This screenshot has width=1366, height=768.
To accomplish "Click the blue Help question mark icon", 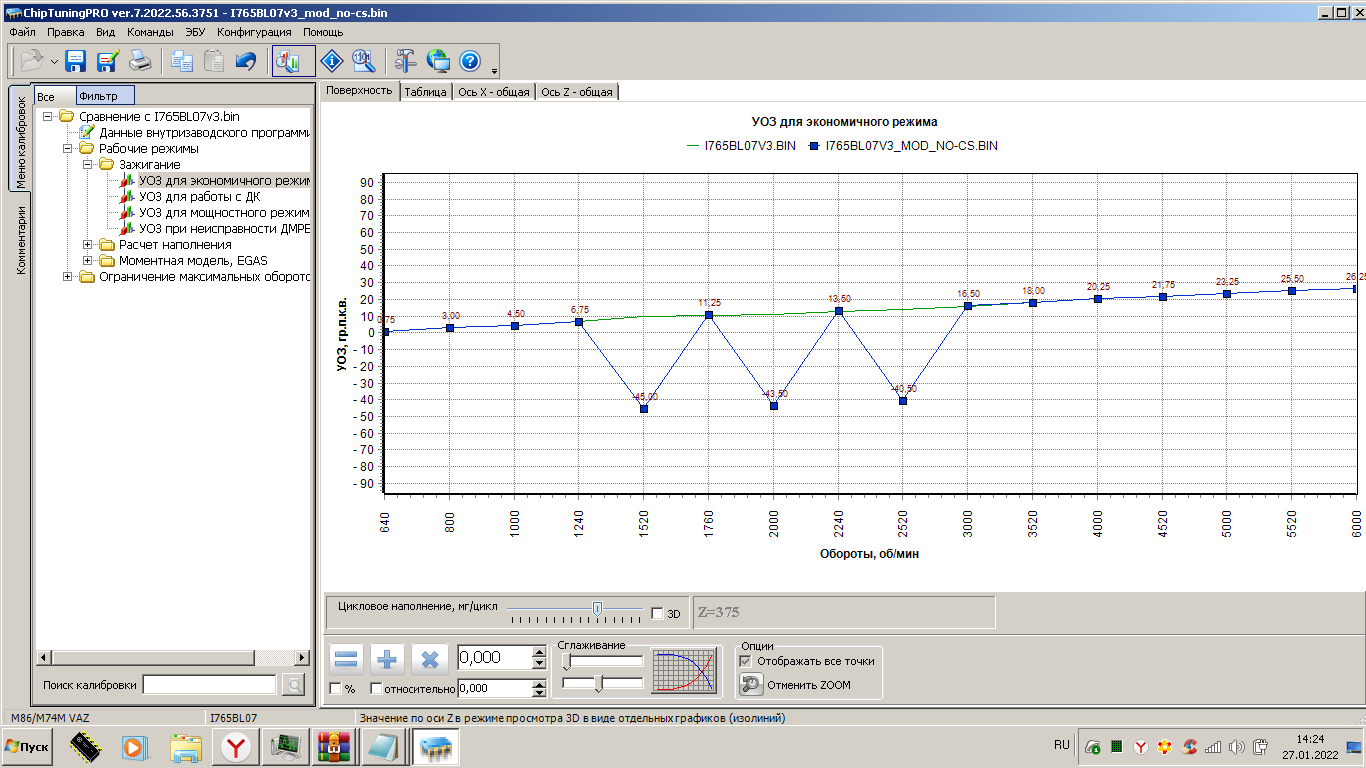I will click(x=470, y=61).
